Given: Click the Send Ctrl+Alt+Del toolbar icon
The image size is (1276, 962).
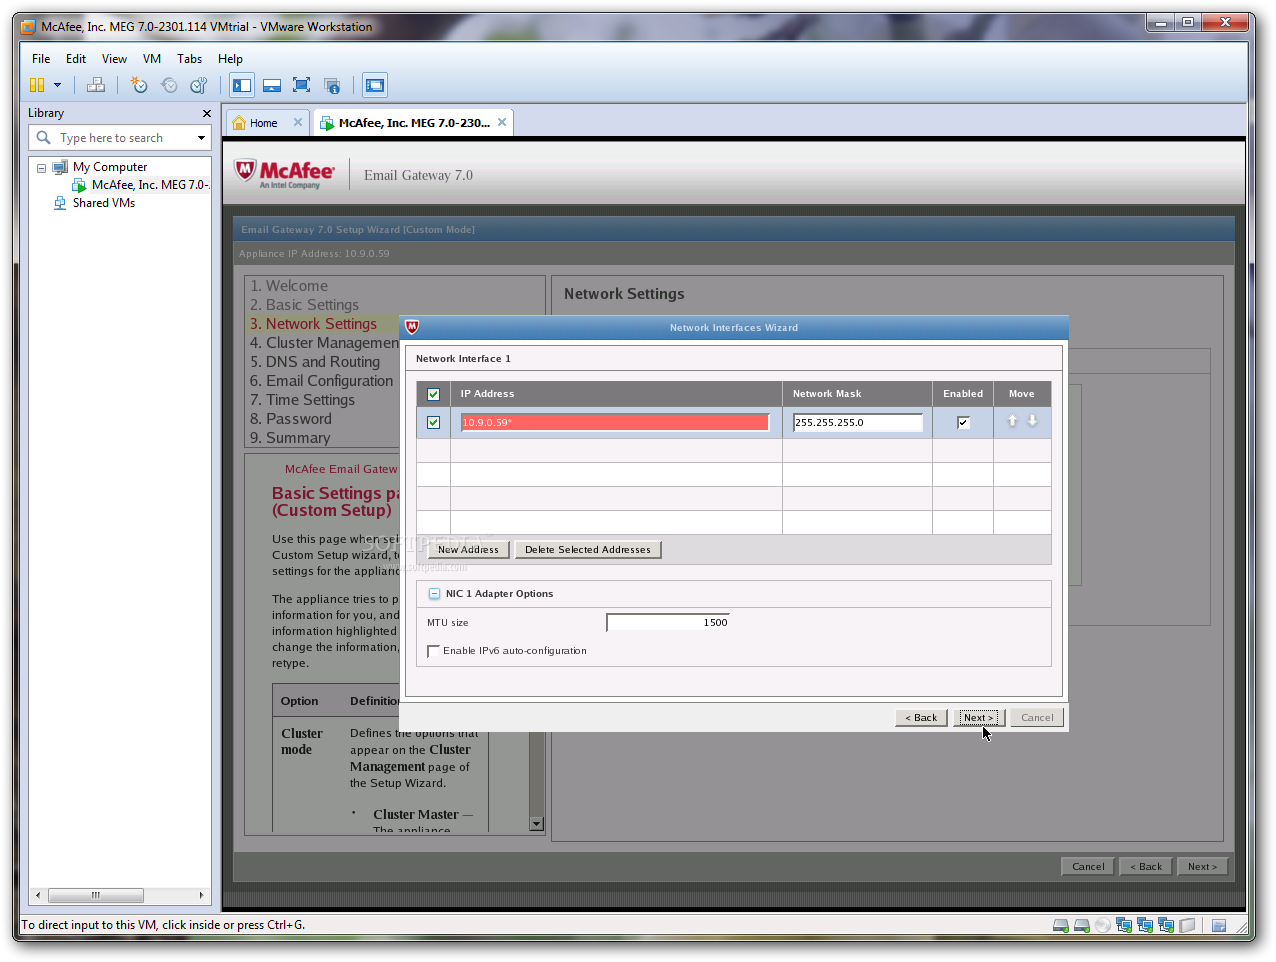Looking at the screenshot, I should pyautogui.click(x=96, y=85).
